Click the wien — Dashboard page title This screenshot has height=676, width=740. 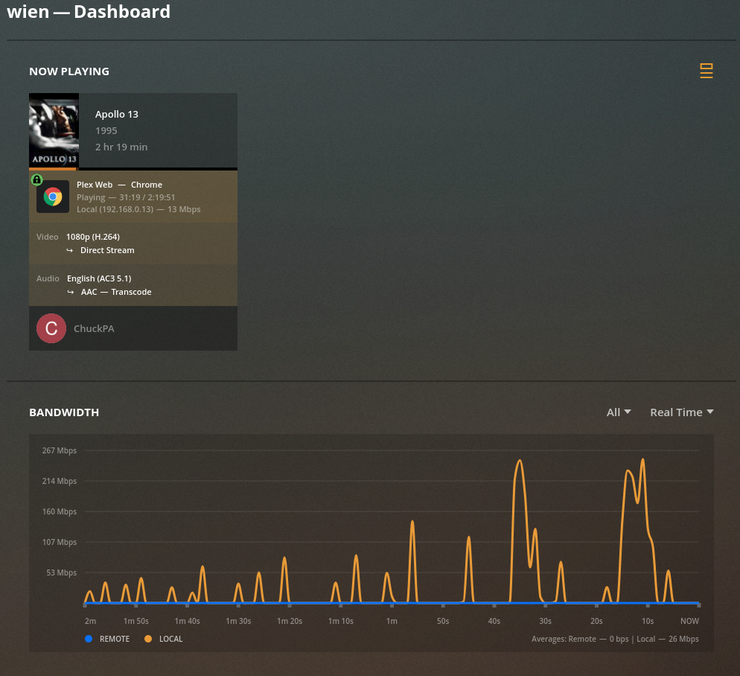(x=88, y=11)
